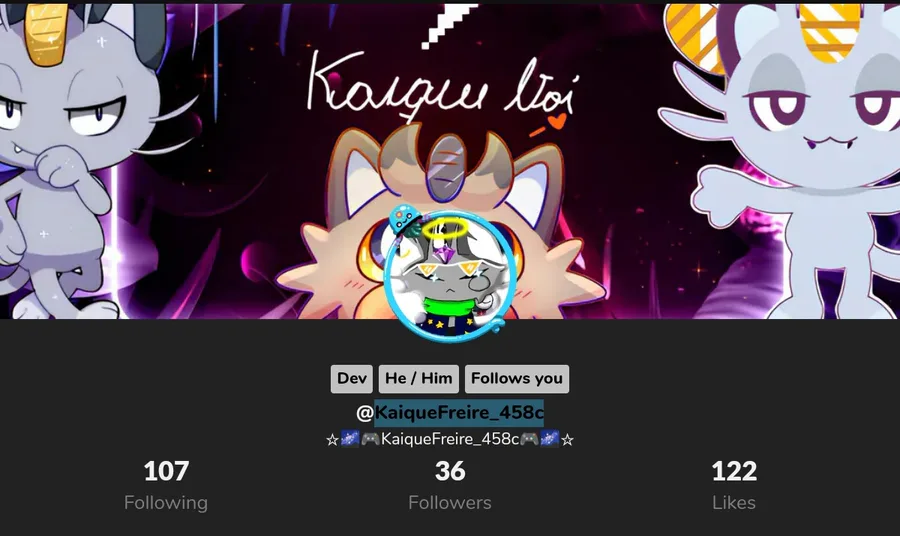Click the game controller emoji after KaiqueFreire_458c
This screenshot has height=536, width=900.
[529, 440]
